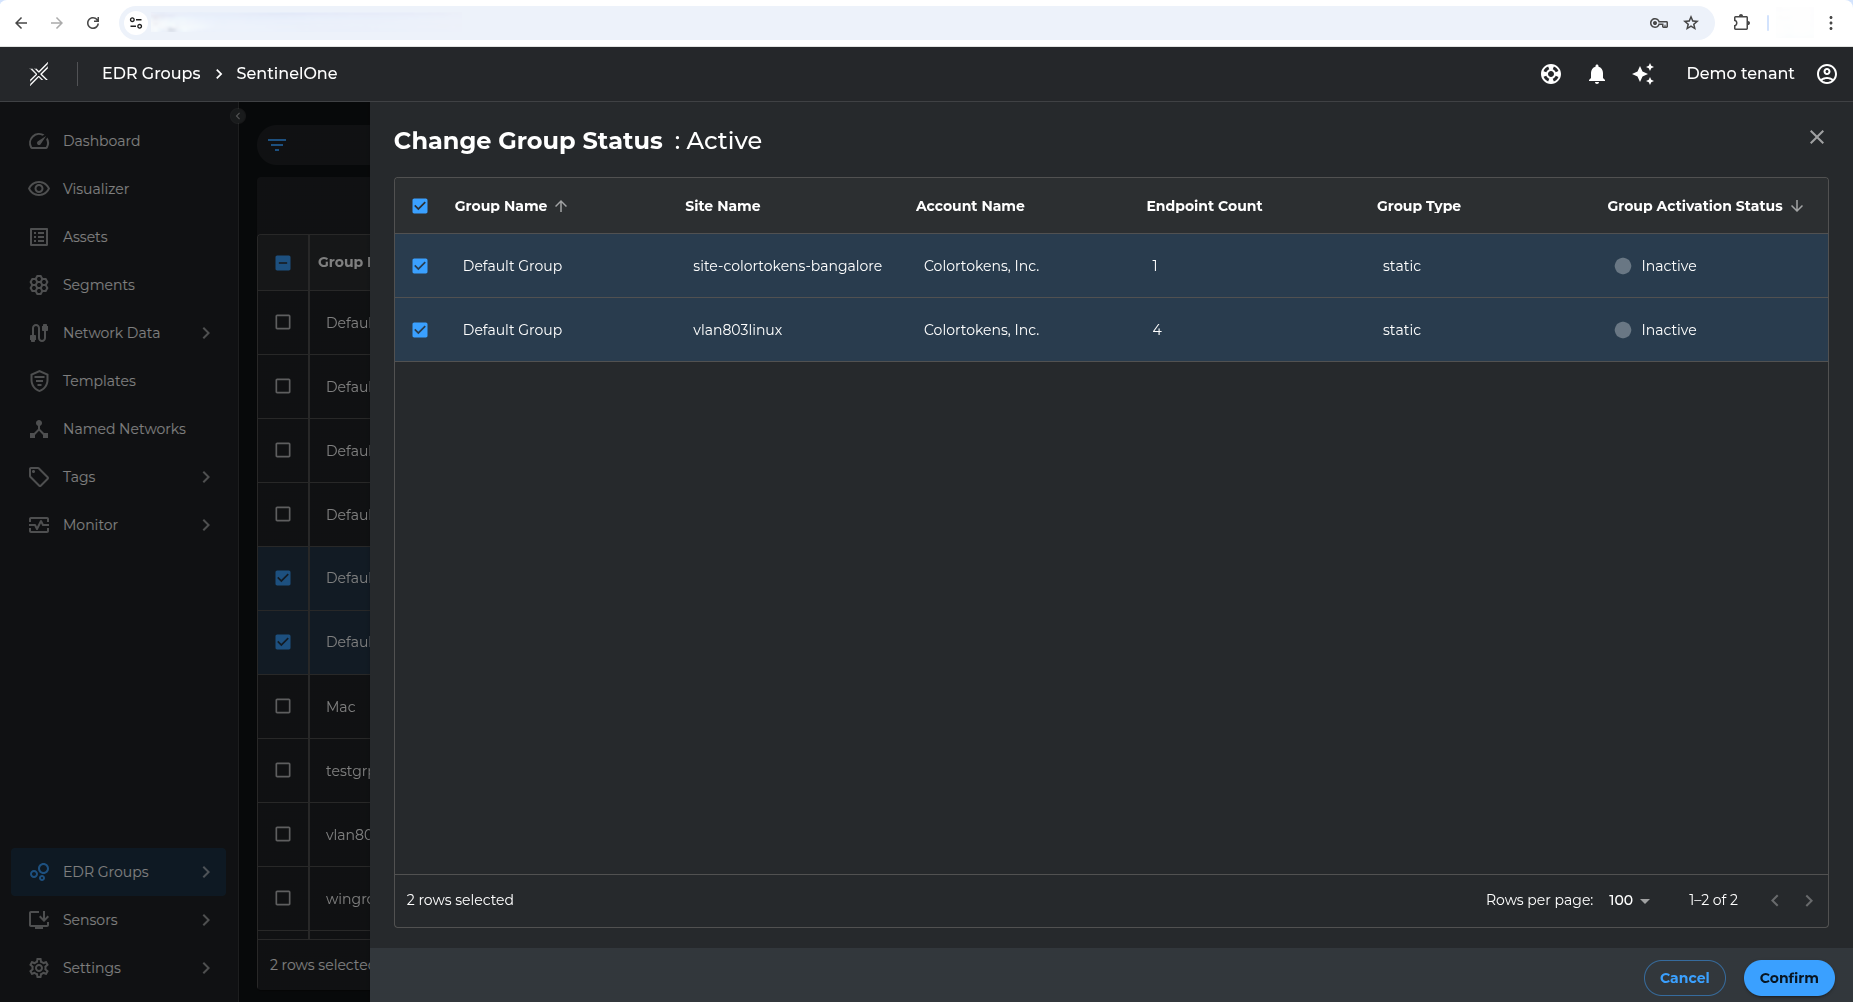1853x1002 pixels.
Task: Open the user account profile icon
Action: [x=1827, y=74]
